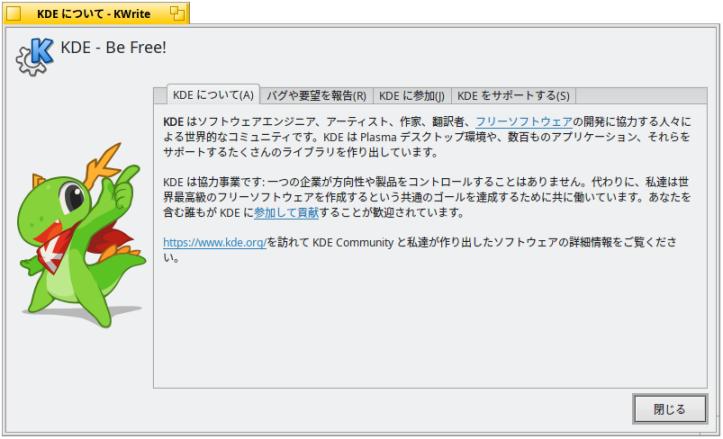
Task: Click the 'KDE は協力事業です' paragraph text
Action: [x=427, y=197]
